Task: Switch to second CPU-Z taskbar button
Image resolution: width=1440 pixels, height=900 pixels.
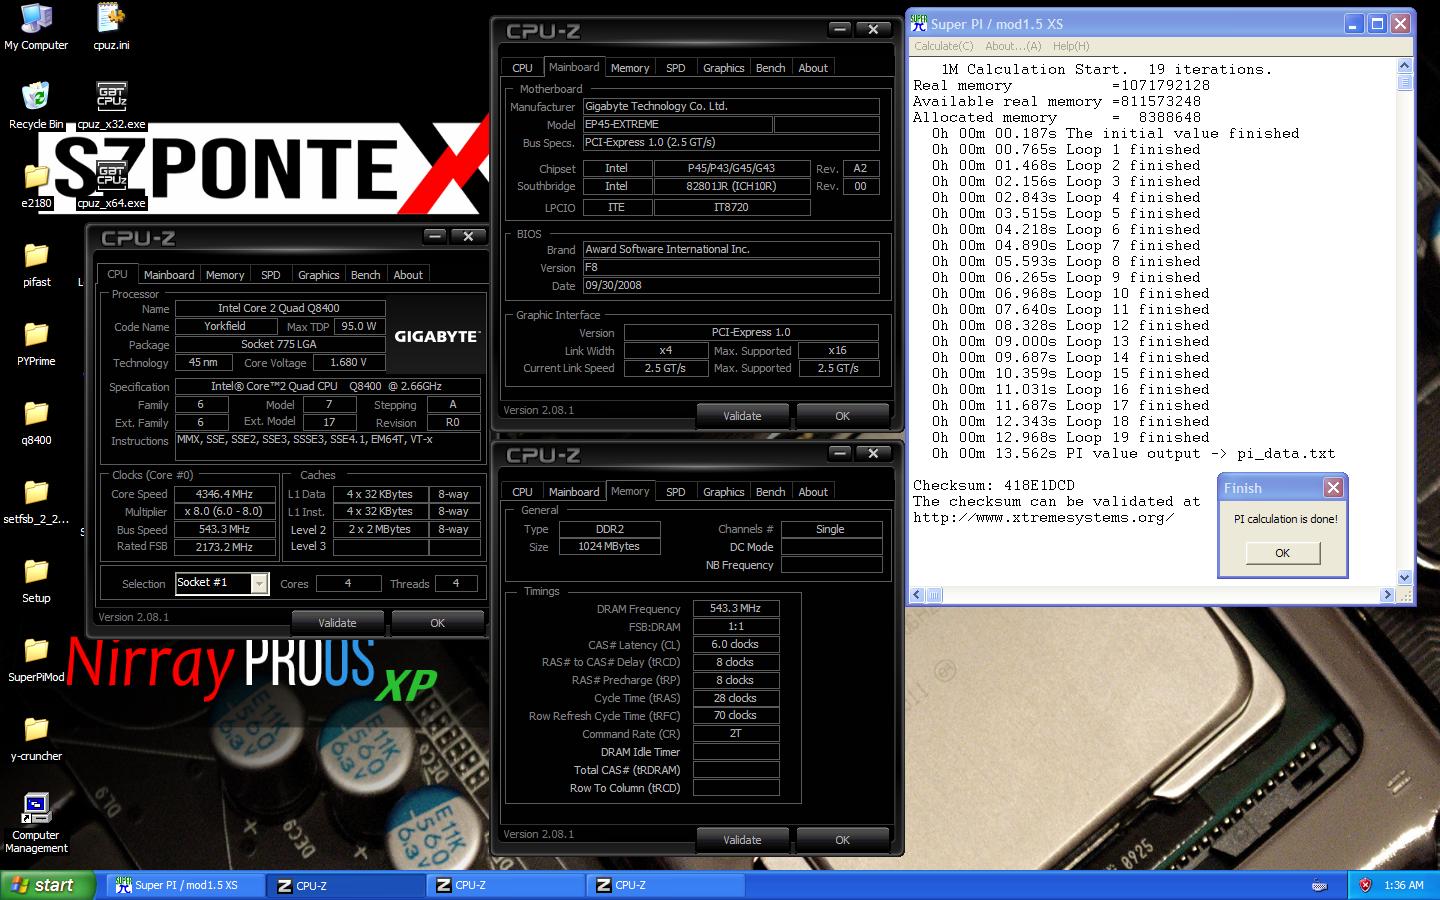Action: [505, 885]
